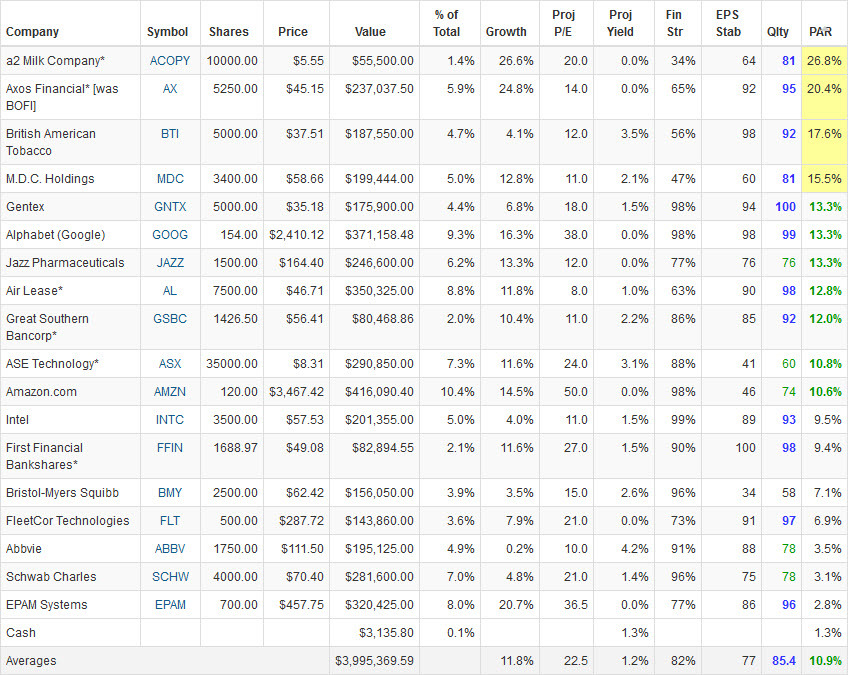Select the Cash value $3,135.80
This screenshot has height=675, width=848.
click(x=386, y=633)
